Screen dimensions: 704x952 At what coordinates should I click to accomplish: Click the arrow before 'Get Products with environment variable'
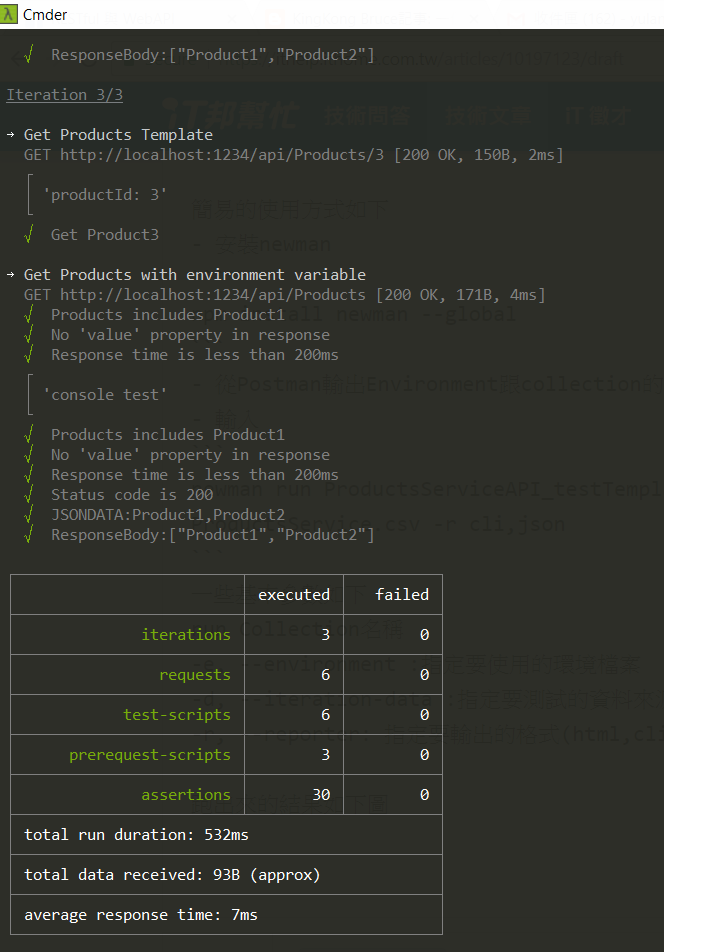tap(10, 274)
